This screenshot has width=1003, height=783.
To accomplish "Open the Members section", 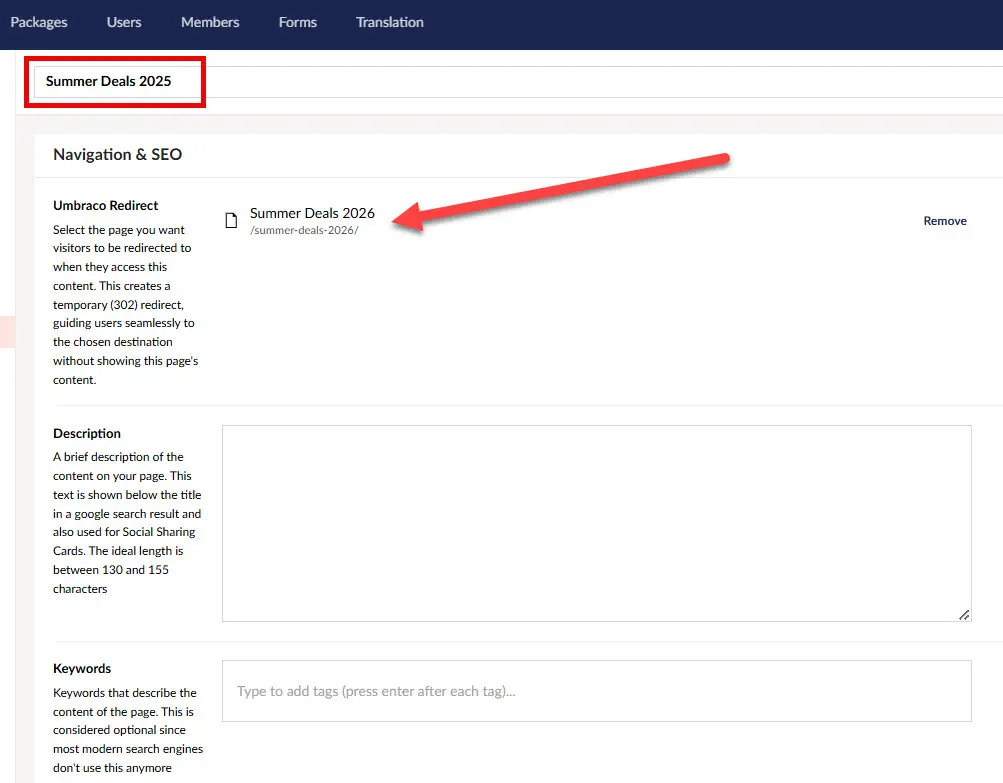I will pos(209,20).
